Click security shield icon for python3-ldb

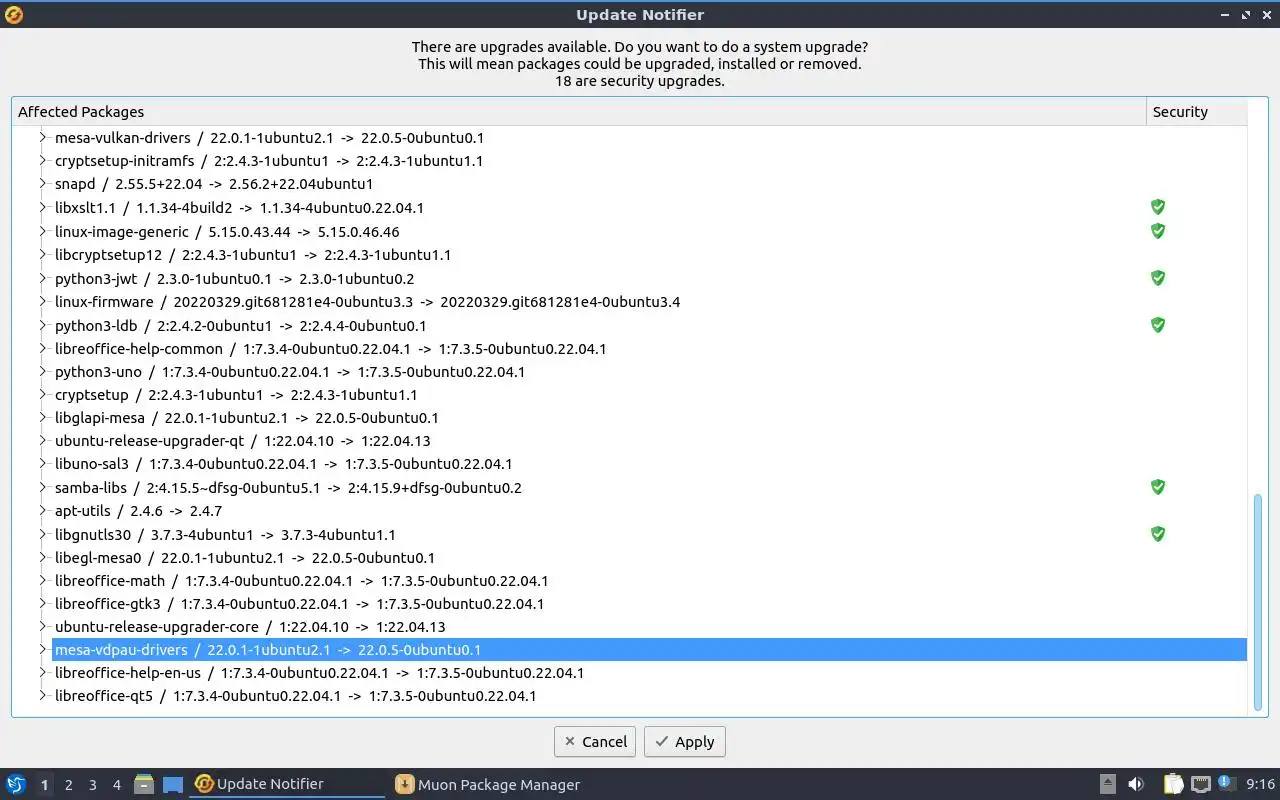1158,325
